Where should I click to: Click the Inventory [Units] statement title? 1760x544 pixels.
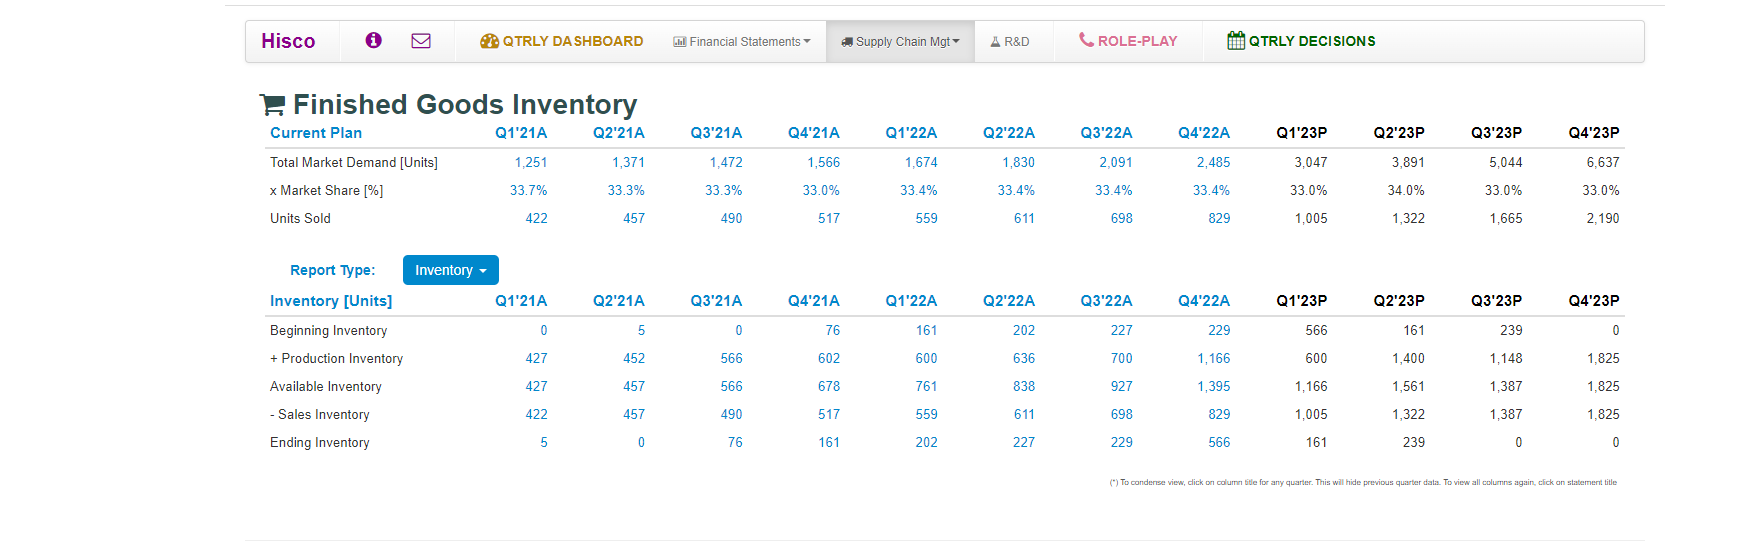point(331,301)
